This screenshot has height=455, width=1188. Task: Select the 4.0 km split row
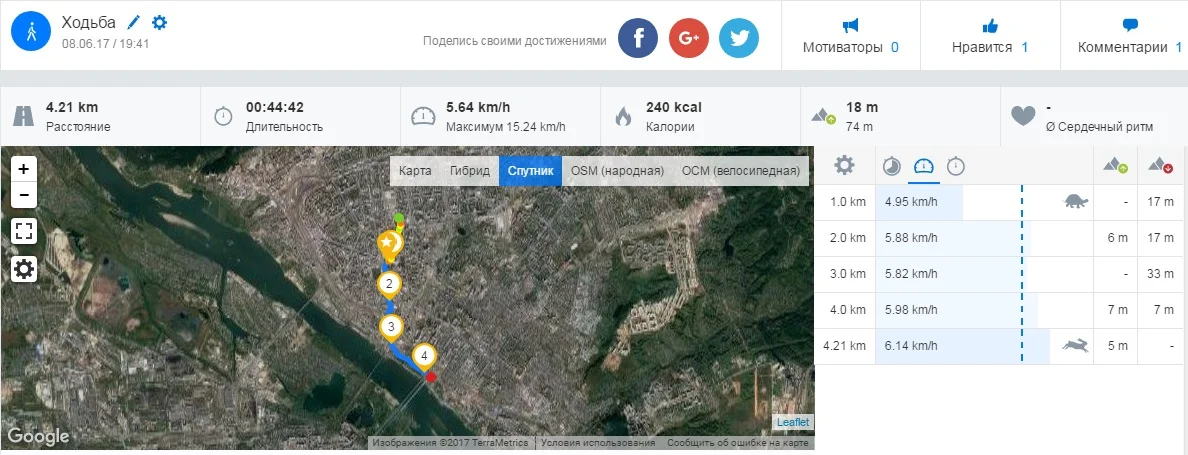(1001, 310)
